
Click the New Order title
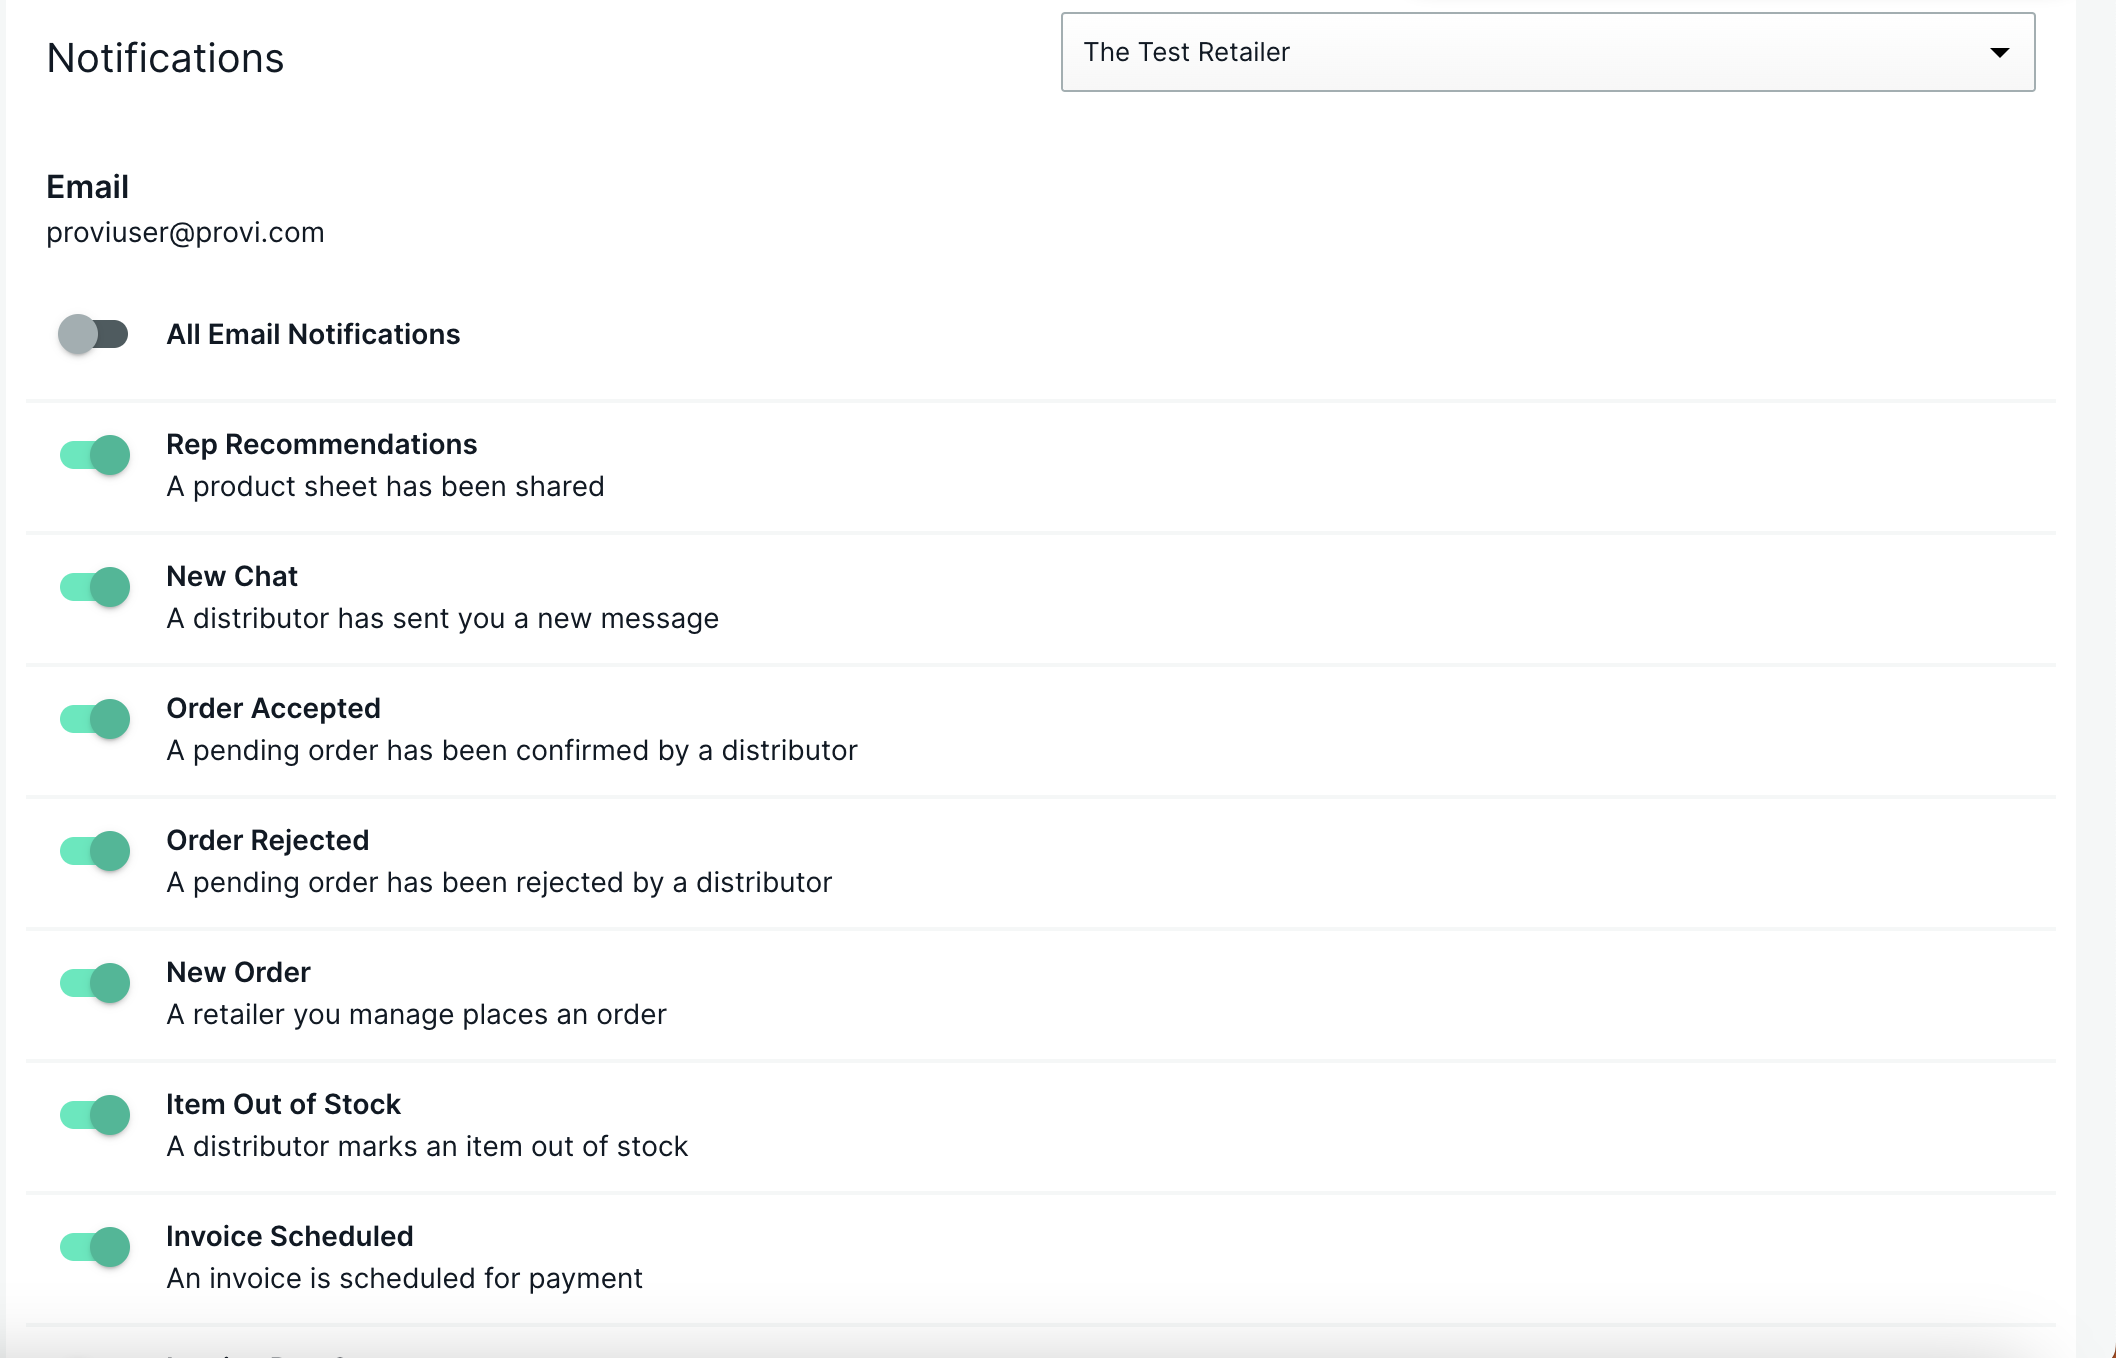(238, 972)
